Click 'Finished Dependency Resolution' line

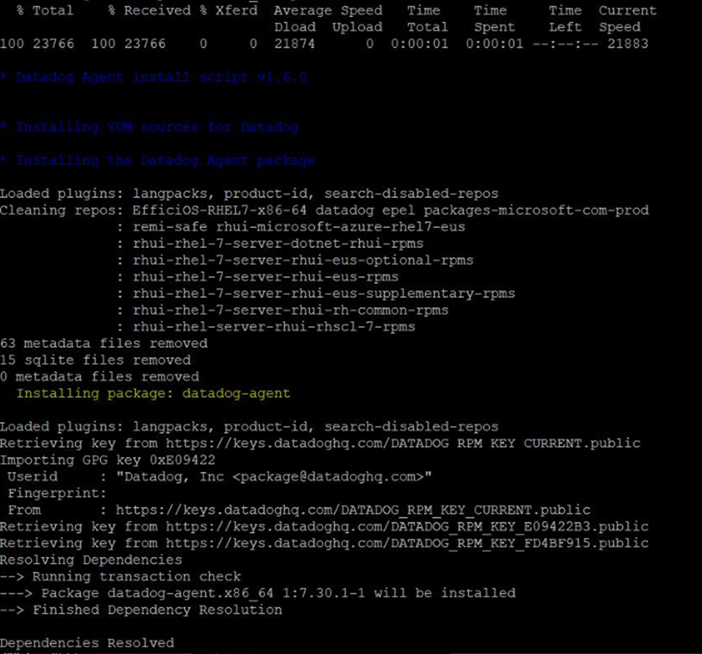pos(141,610)
